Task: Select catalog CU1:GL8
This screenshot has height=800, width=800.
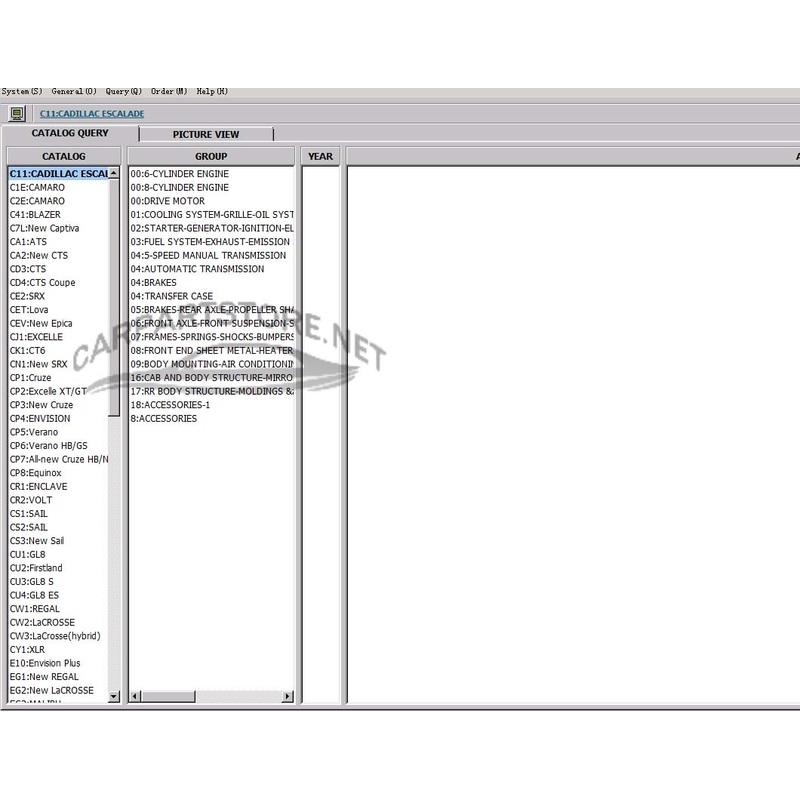Action: tap(28, 555)
